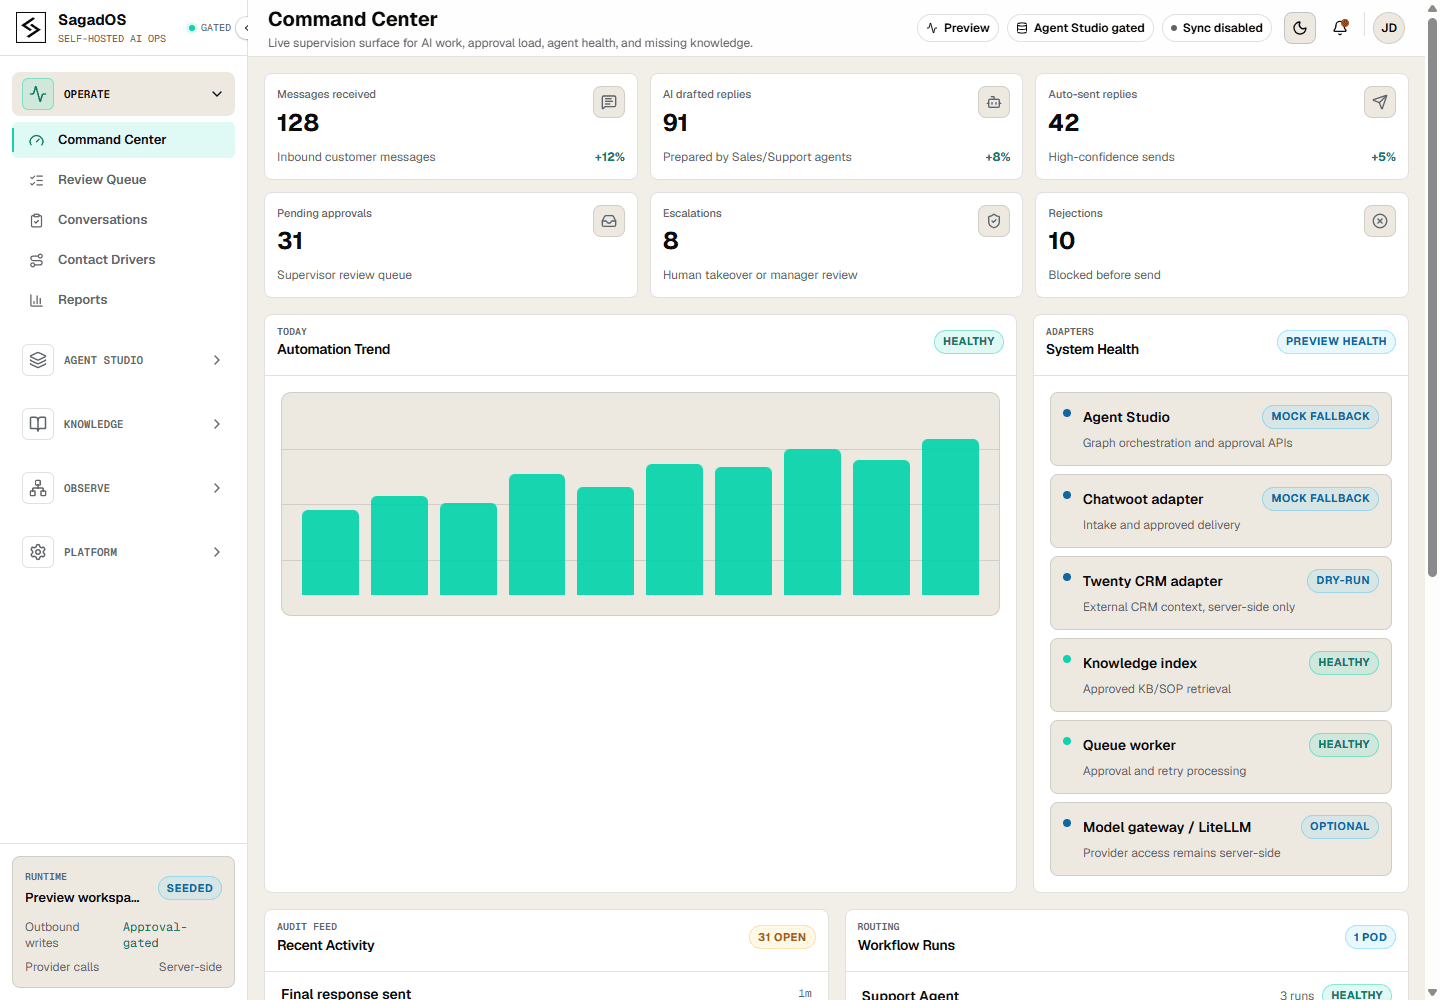Select the Chatwoot adapter health card
The height and width of the screenshot is (1000, 1440).
click(1221, 511)
